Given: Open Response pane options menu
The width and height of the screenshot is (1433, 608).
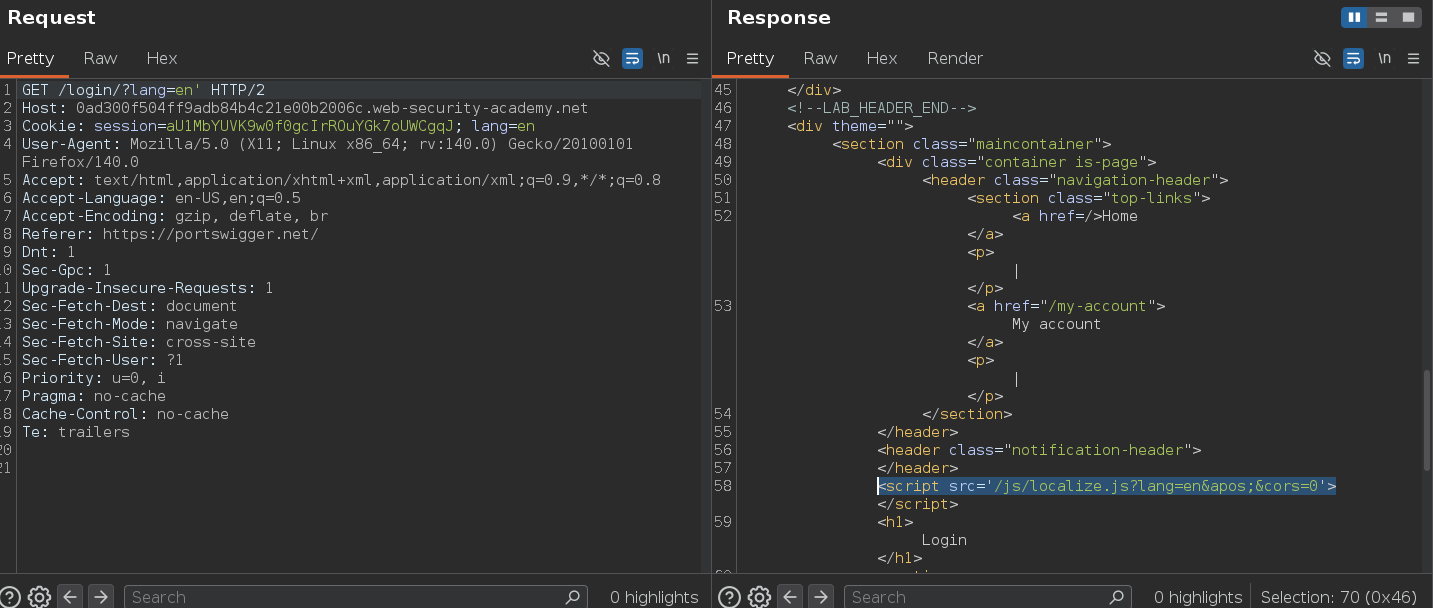Looking at the screenshot, I should tap(1413, 58).
